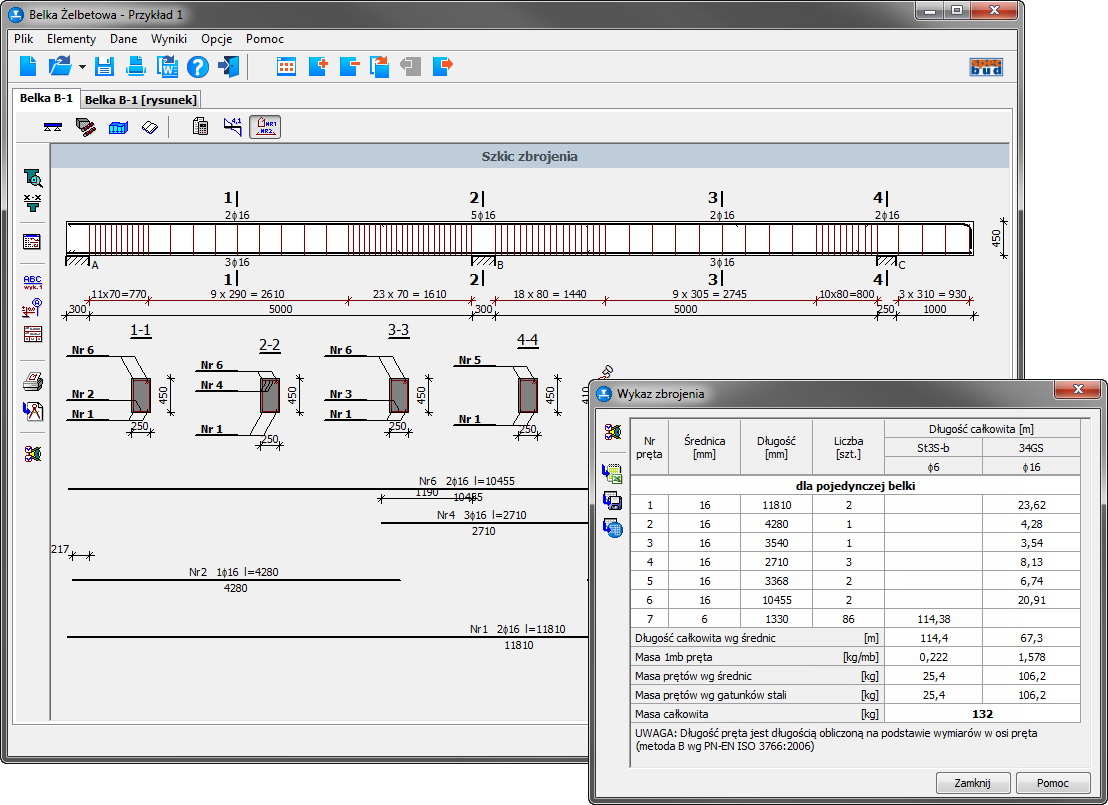
Task: Export to Word document icon
Action: tap(167, 67)
